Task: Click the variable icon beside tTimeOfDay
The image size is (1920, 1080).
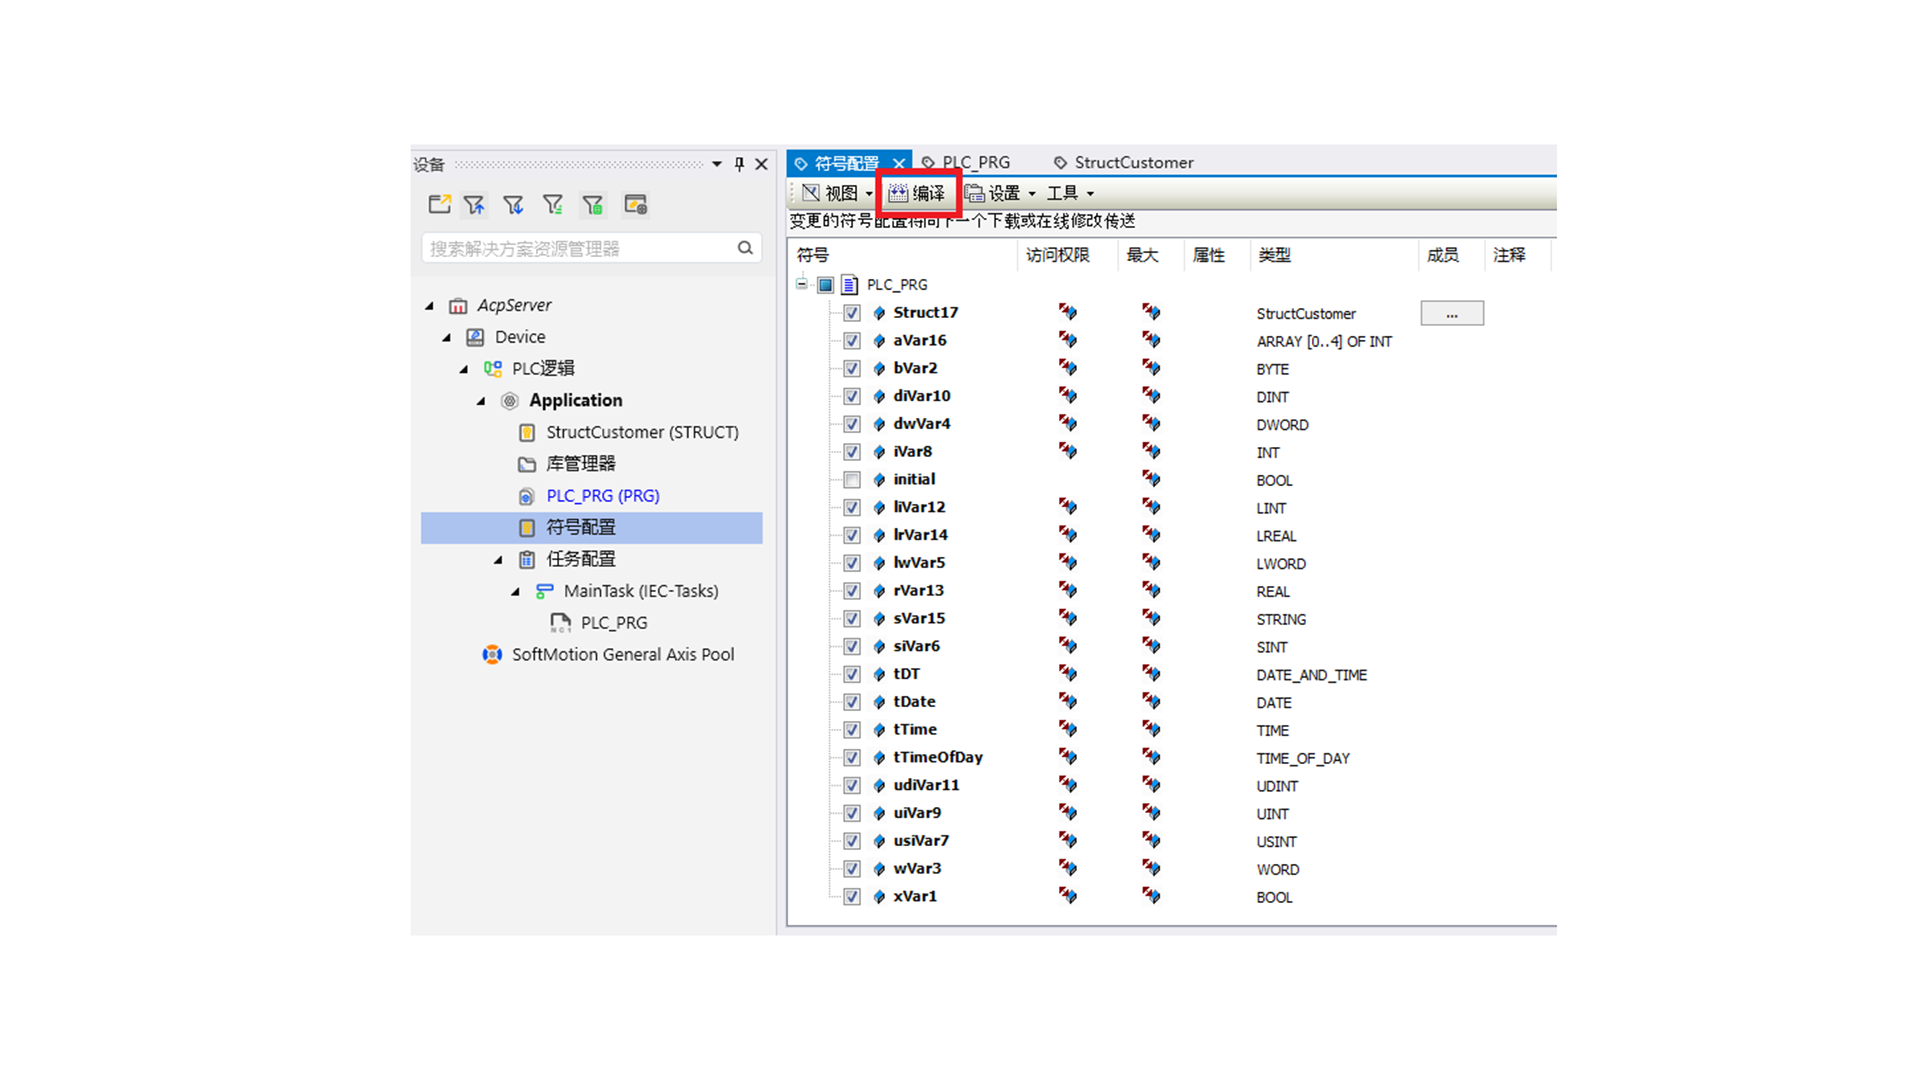Action: (879, 758)
